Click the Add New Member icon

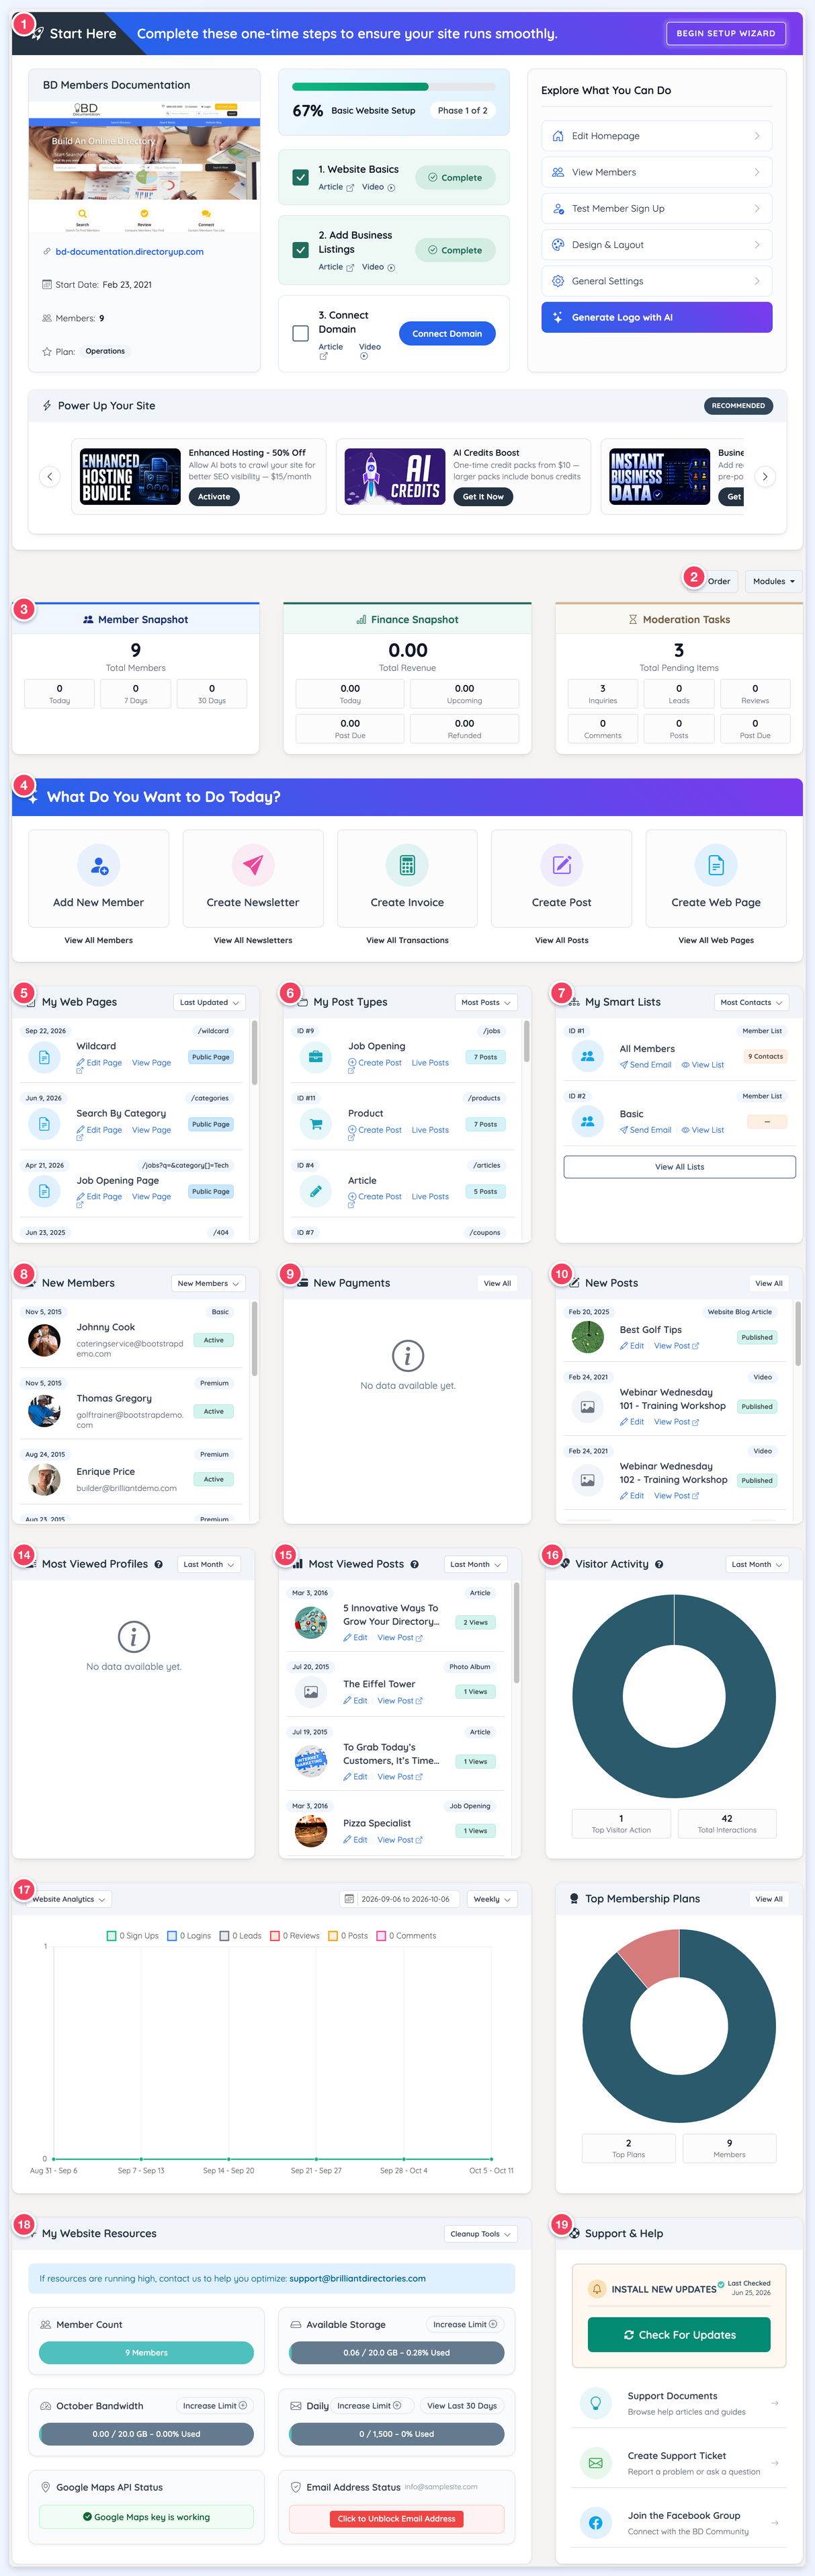tap(98, 865)
